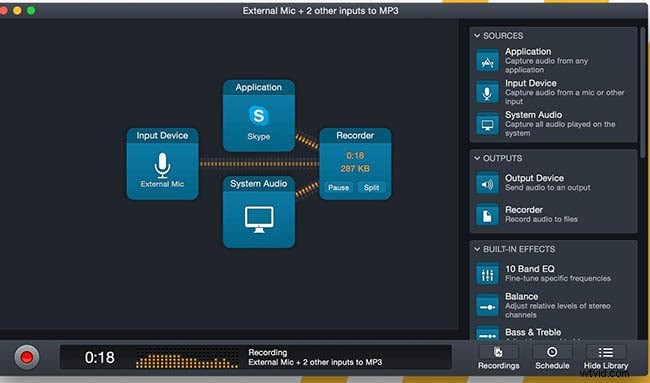Click the 'Record audio to files' description
The width and height of the screenshot is (650, 383).
541,219
